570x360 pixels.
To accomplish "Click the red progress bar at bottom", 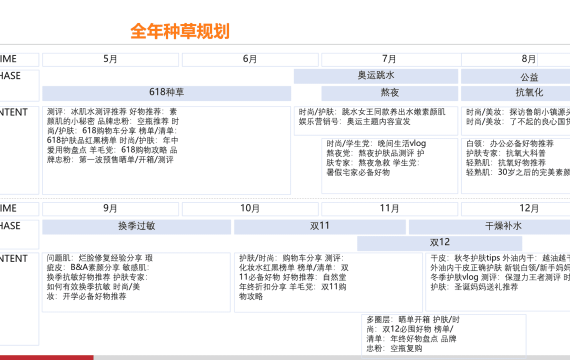I will click(x=47, y=358).
